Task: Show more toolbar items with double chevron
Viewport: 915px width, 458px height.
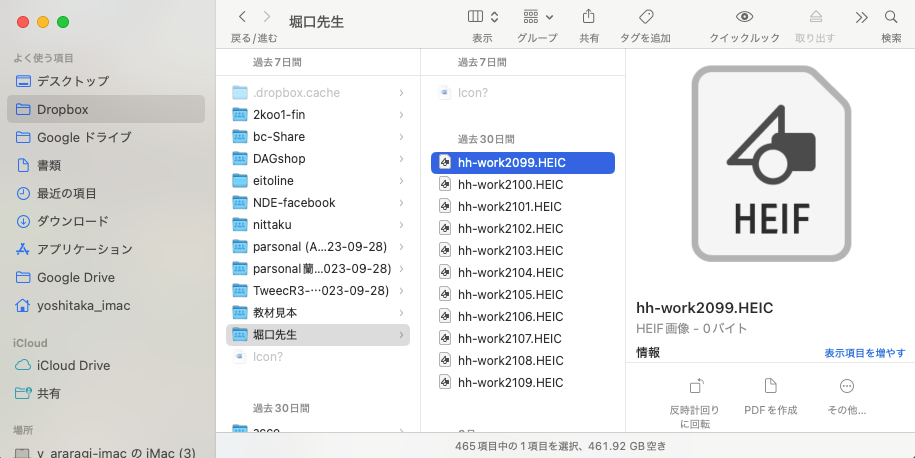Action: (x=861, y=17)
